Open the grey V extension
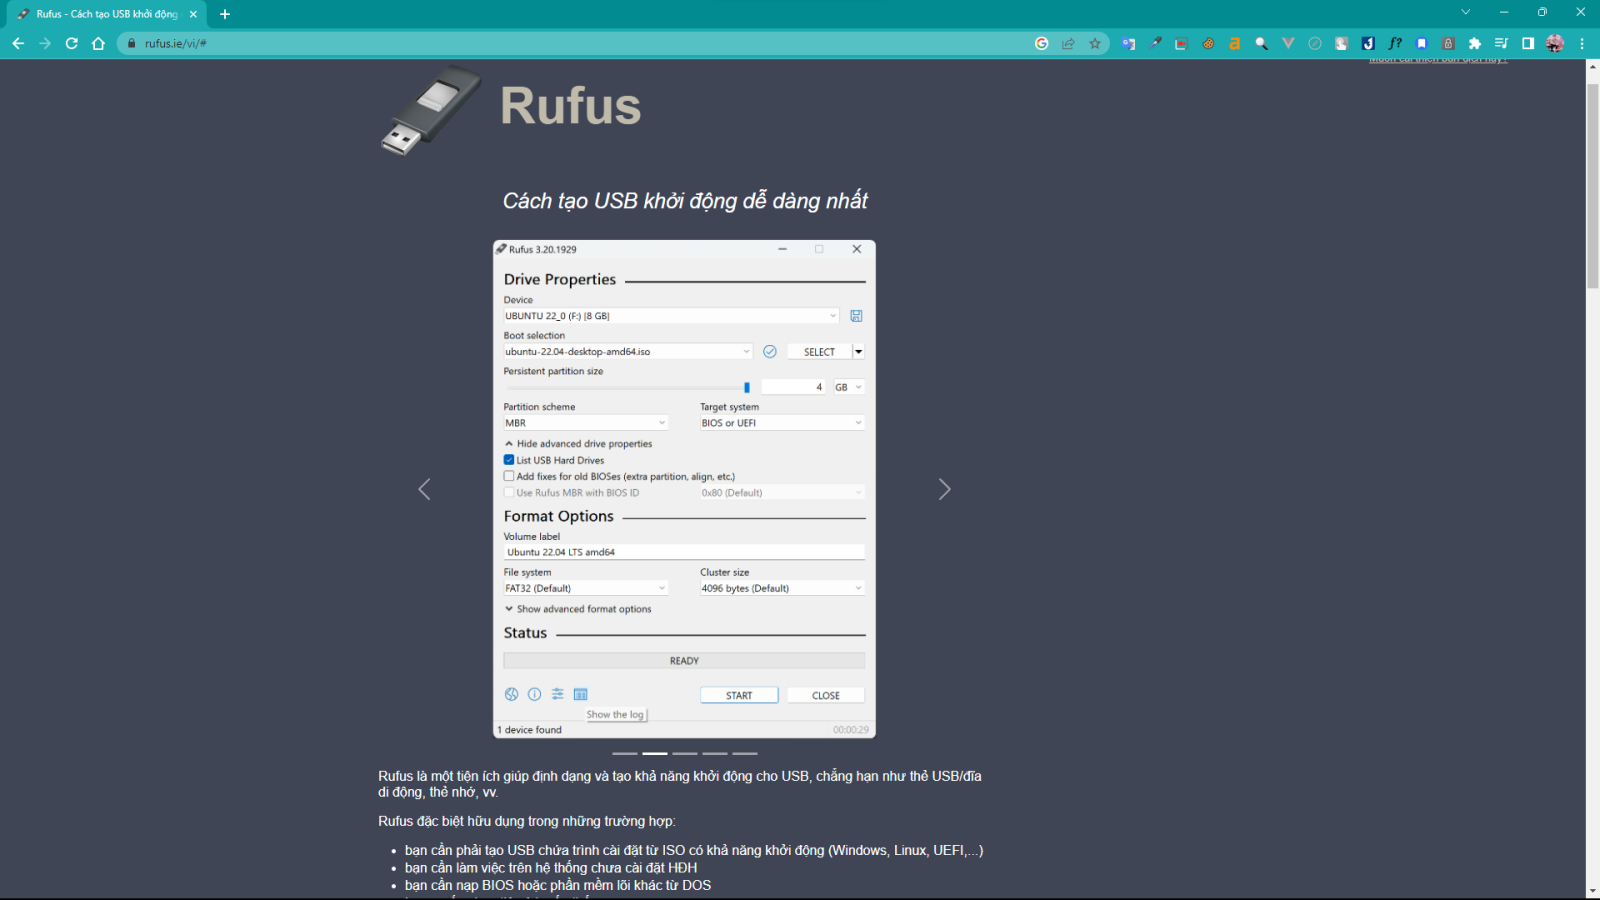Image resolution: width=1600 pixels, height=900 pixels. [1288, 43]
